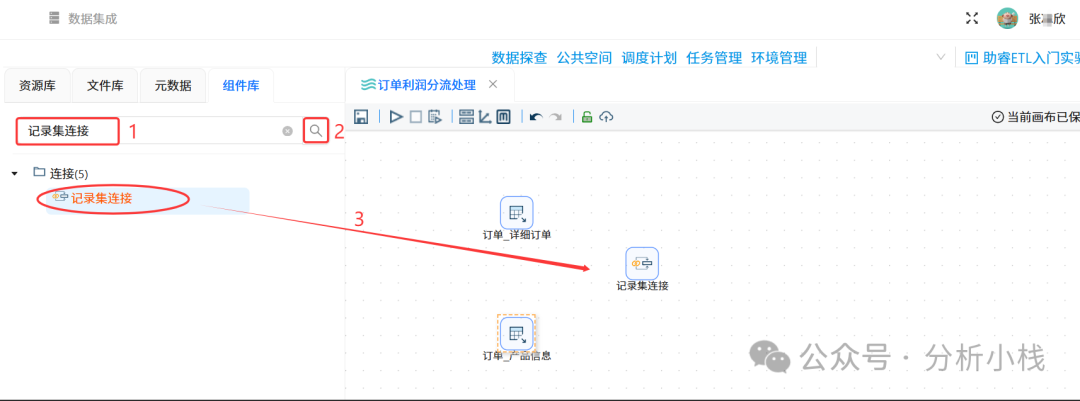
Task: Click the book icon beside 助睿ETL入门实验
Action: 971,58
